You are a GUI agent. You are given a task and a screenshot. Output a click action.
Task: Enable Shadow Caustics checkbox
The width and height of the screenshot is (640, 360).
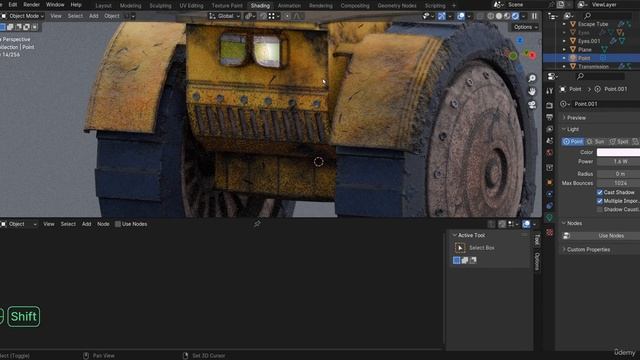coord(600,209)
